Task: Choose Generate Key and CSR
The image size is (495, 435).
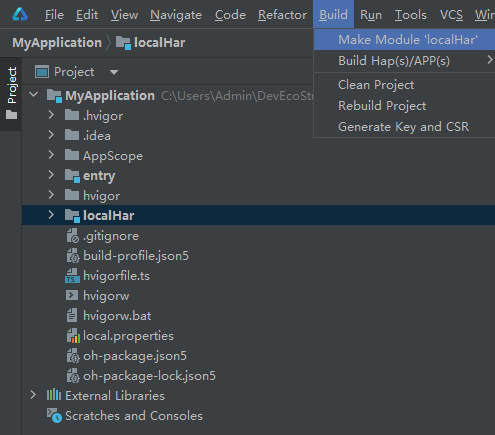Action: [404, 127]
